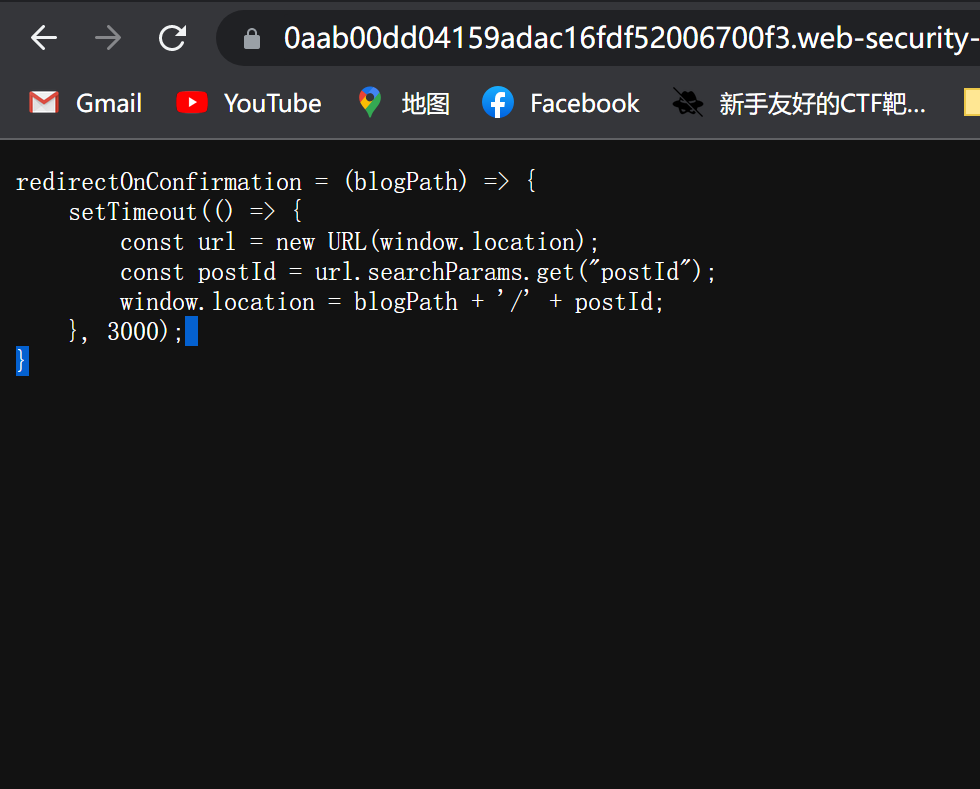This screenshot has width=980, height=789.
Task: Click the highlighted closing brace at line end
Action: click(191, 331)
